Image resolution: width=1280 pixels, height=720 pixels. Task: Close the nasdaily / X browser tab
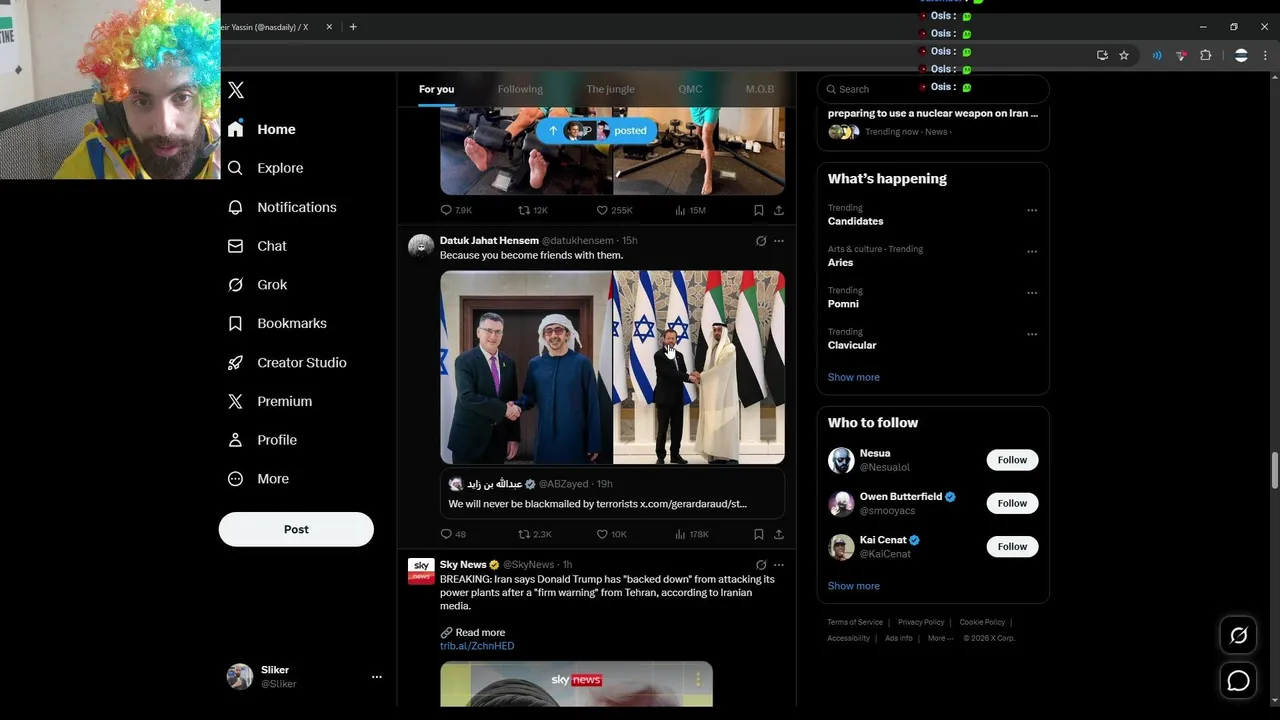pyautogui.click(x=329, y=27)
